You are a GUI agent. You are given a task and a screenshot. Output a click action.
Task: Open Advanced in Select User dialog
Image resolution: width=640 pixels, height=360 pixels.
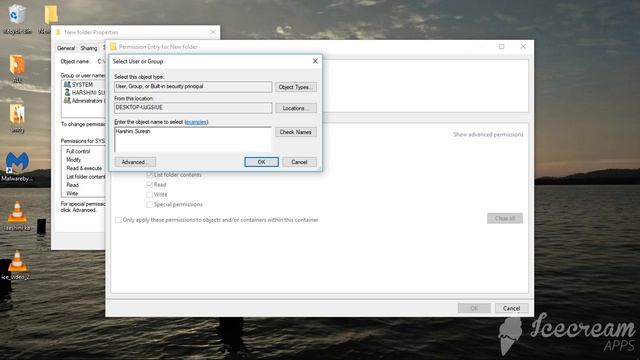pos(135,162)
